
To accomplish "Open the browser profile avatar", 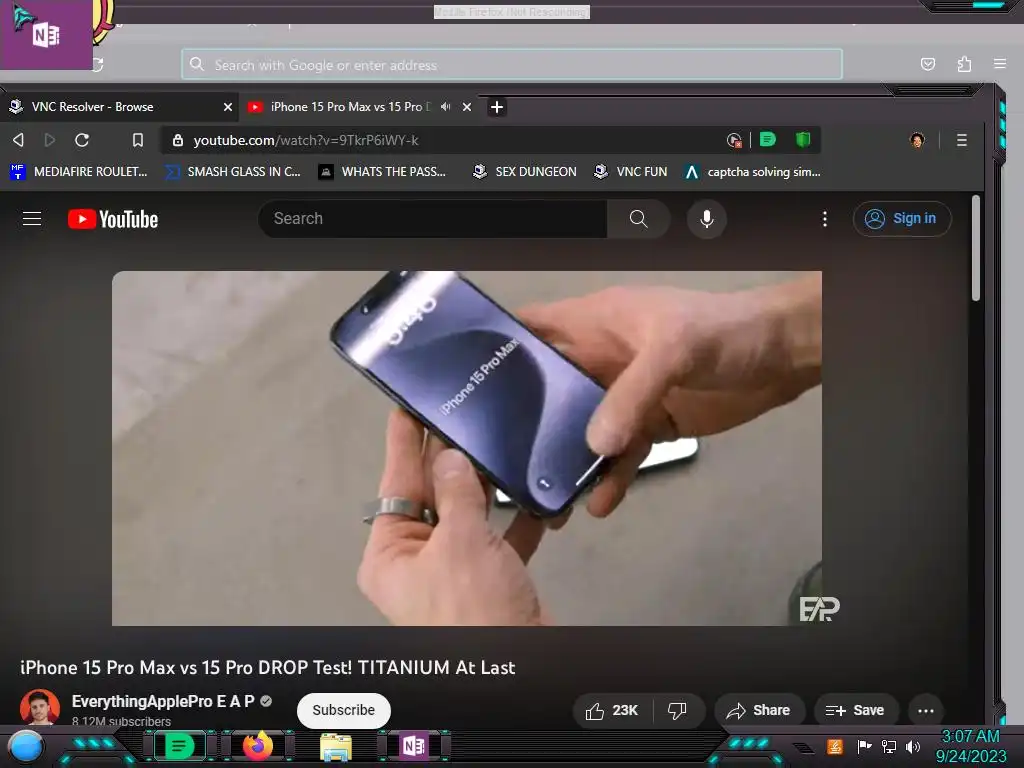I will coord(917,140).
